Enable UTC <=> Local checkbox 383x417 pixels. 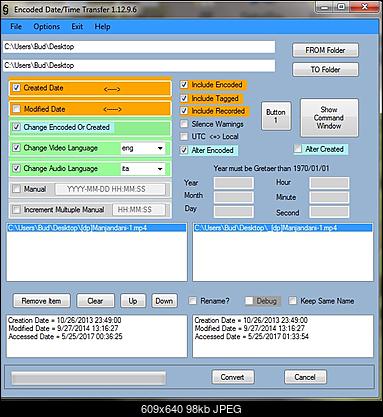[184, 136]
